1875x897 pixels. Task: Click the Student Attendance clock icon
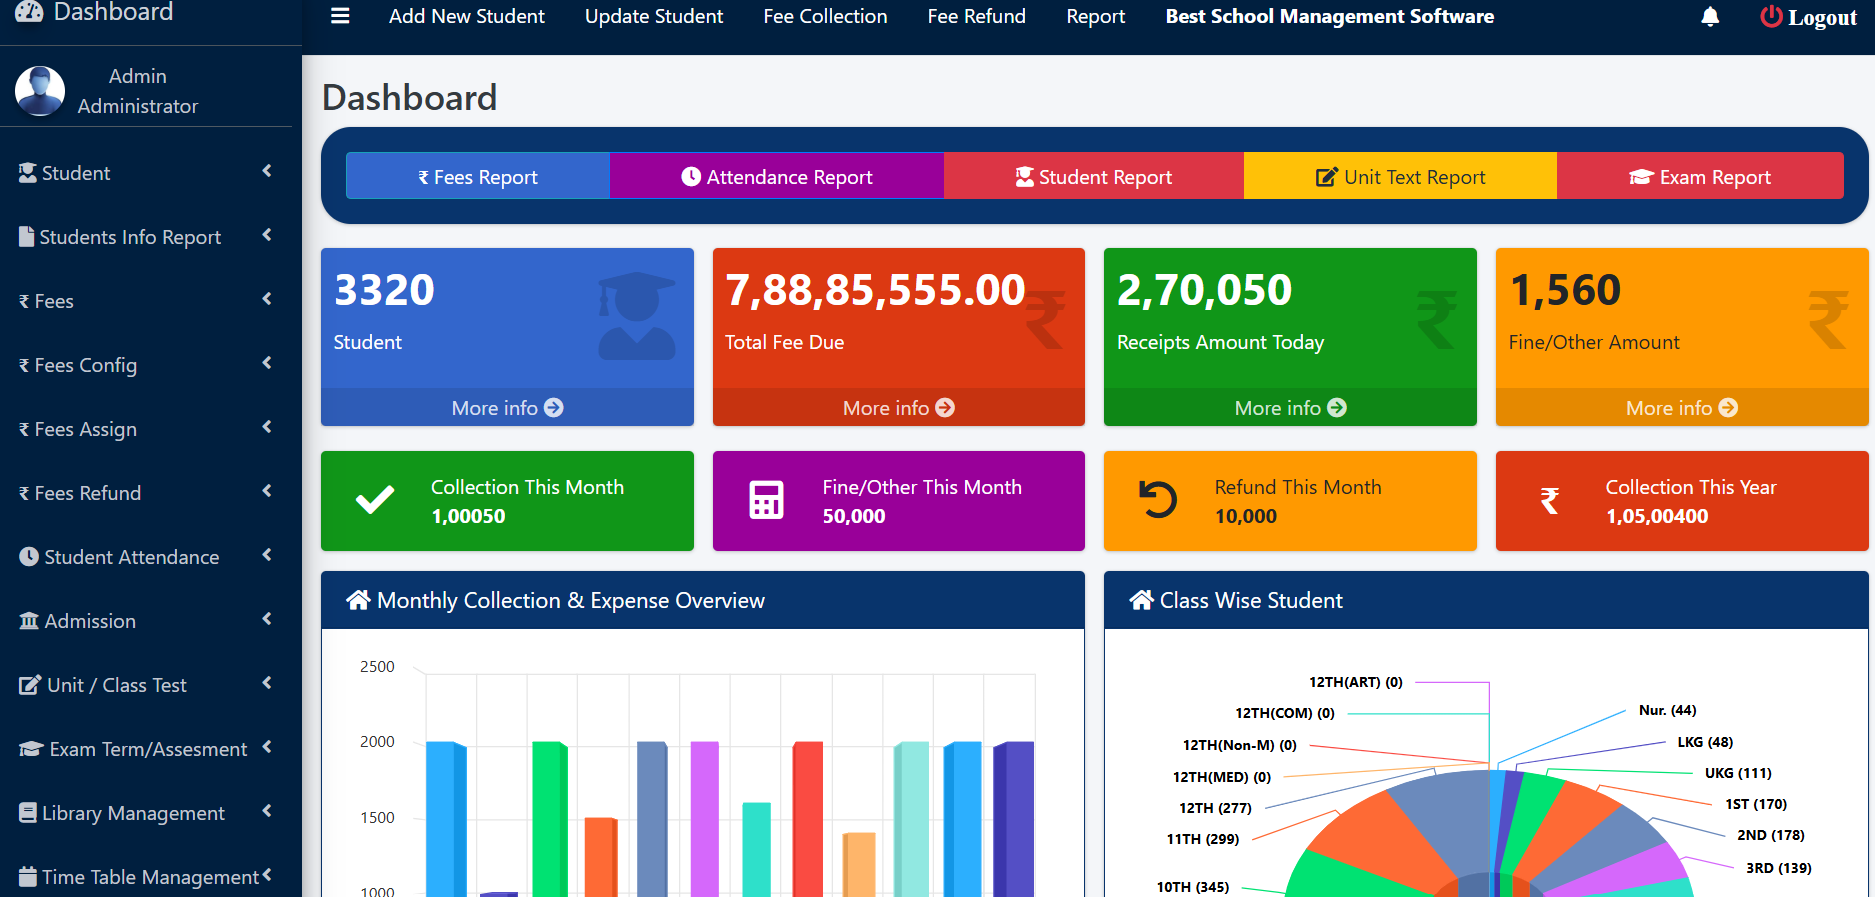29,557
